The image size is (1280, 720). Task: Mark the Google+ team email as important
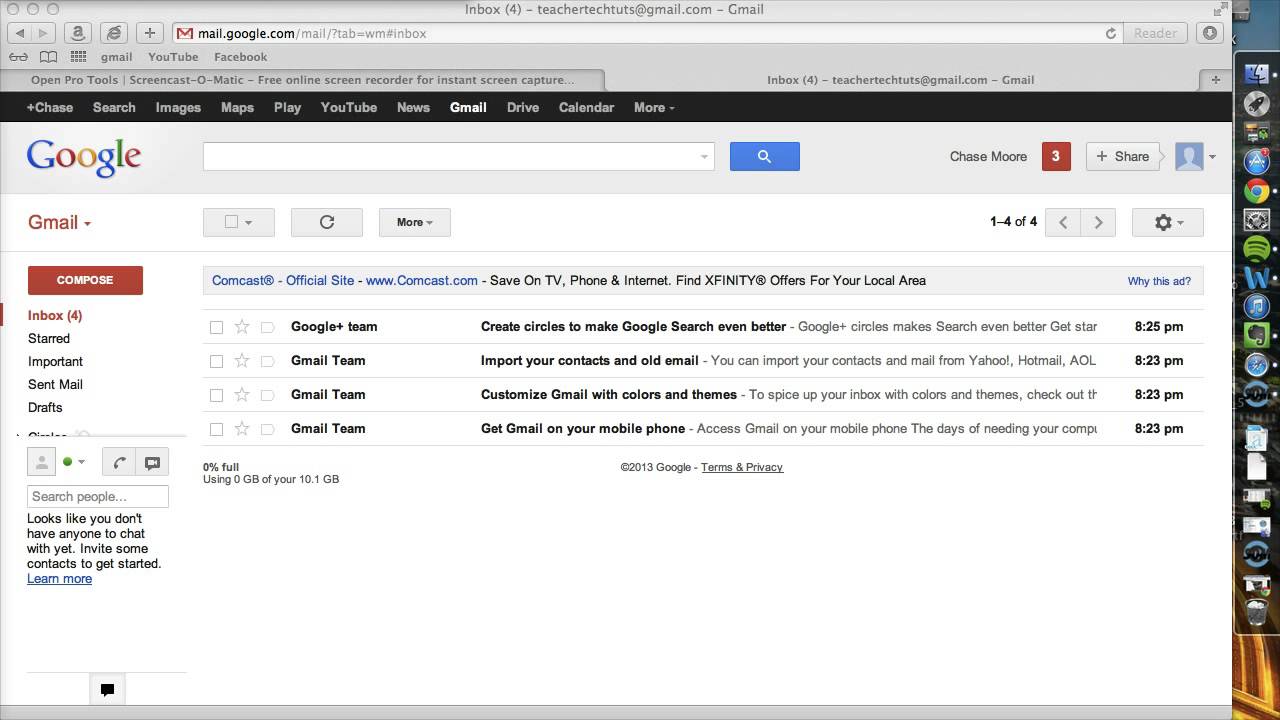pyautogui.click(x=267, y=327)
